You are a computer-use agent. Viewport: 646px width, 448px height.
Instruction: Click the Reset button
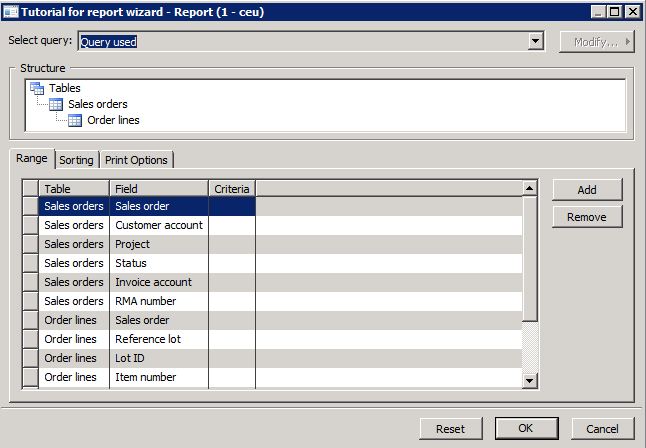(x=451, y=429)
